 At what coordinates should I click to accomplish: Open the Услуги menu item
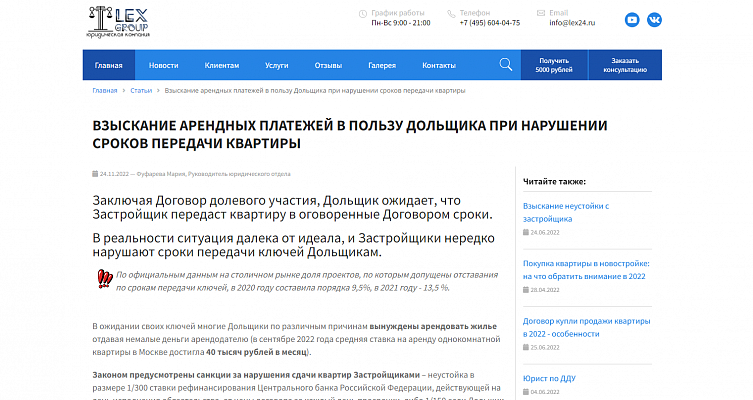[x=277, y=65]
